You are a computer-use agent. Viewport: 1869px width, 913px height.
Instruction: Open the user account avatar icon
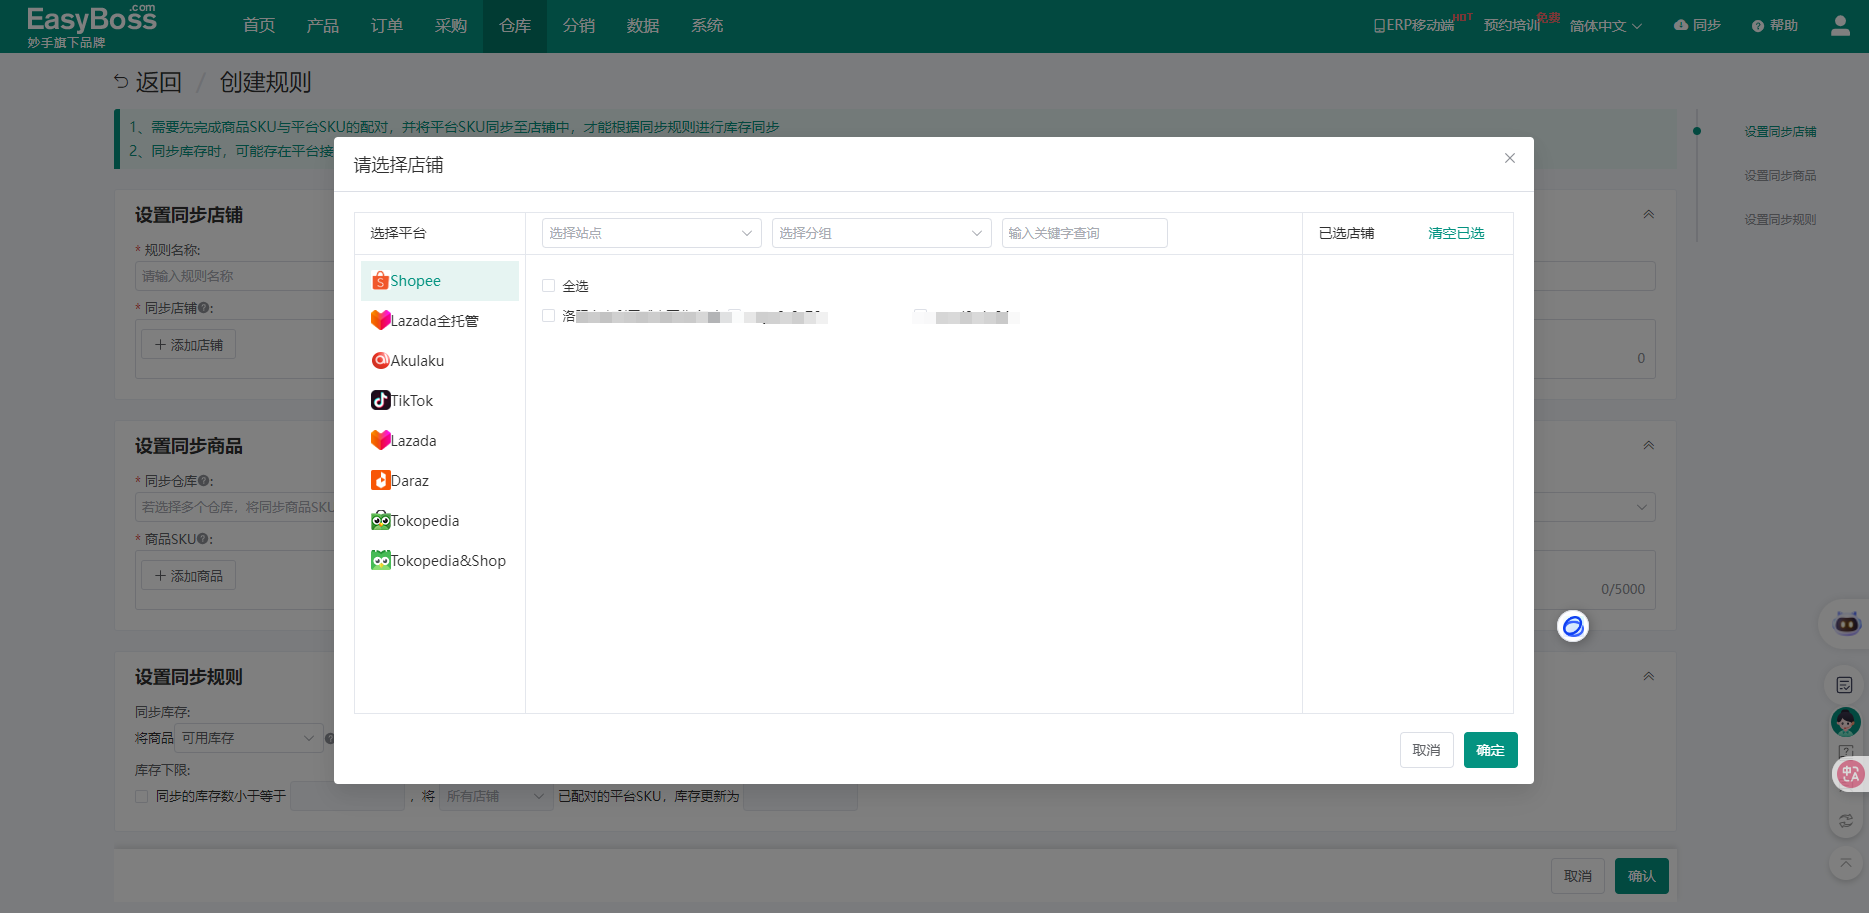click(x=1840, y=26)
